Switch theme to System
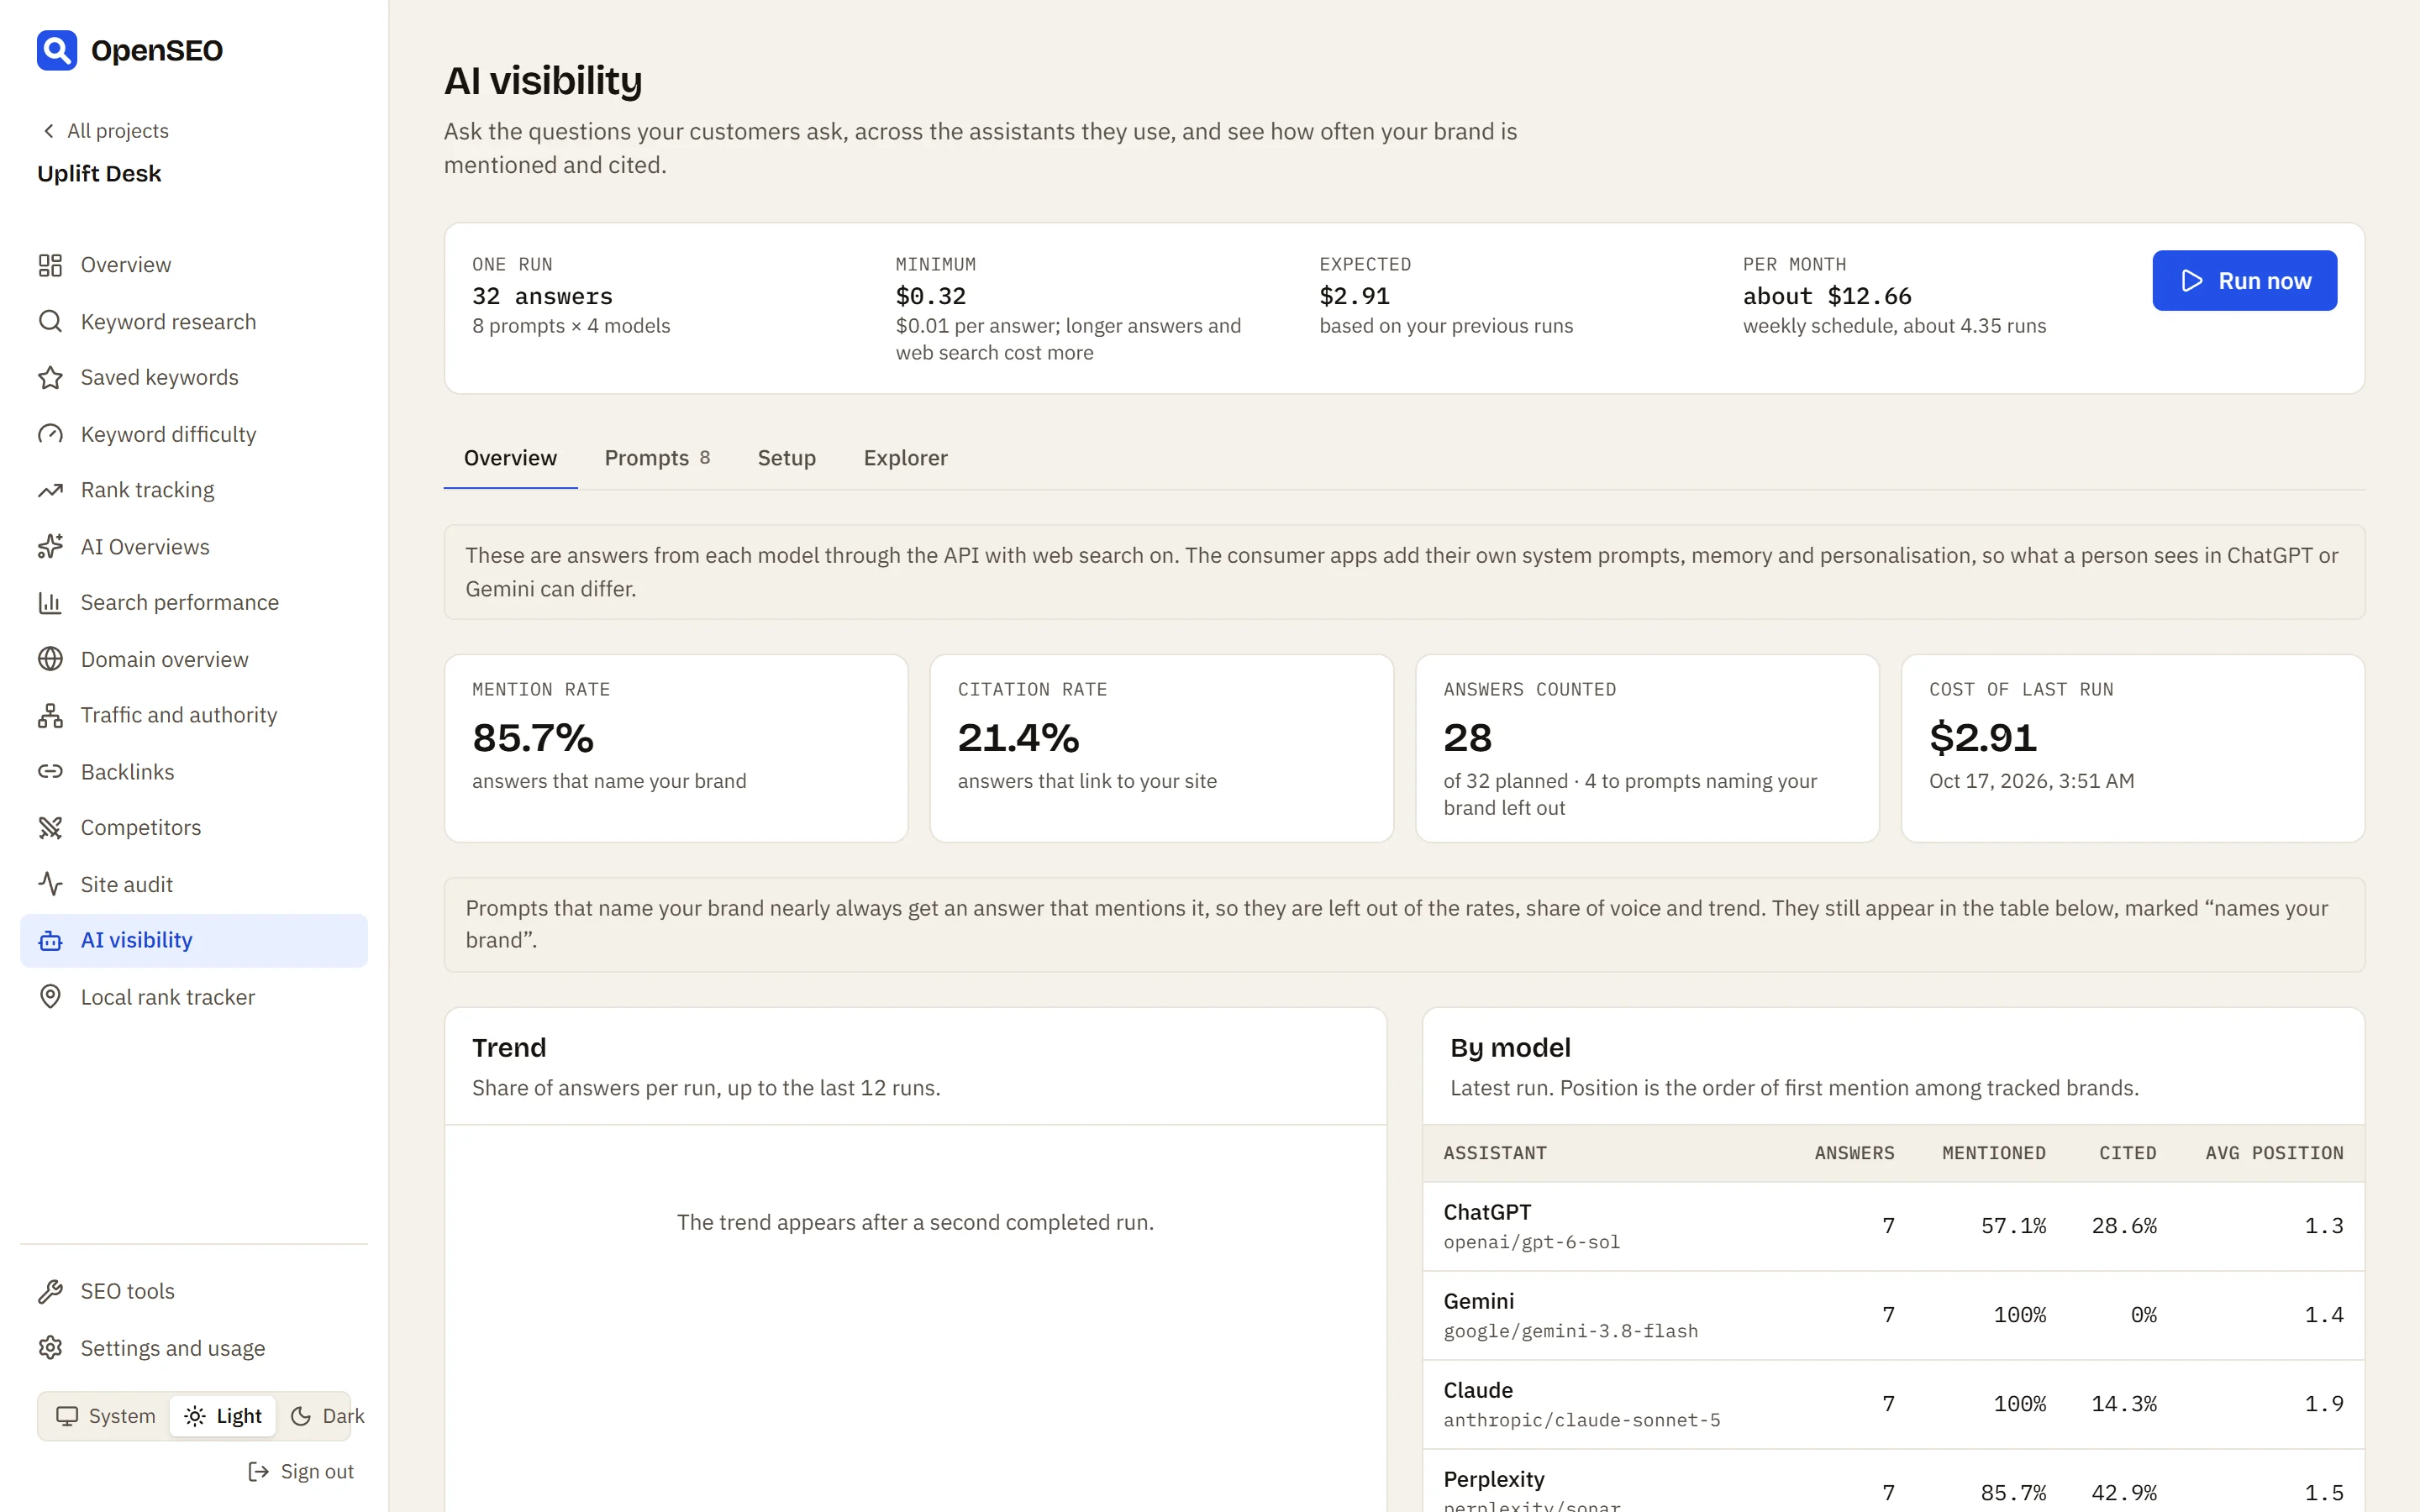This screenshot has width=2420, height=1512. tap(105, 1416)
